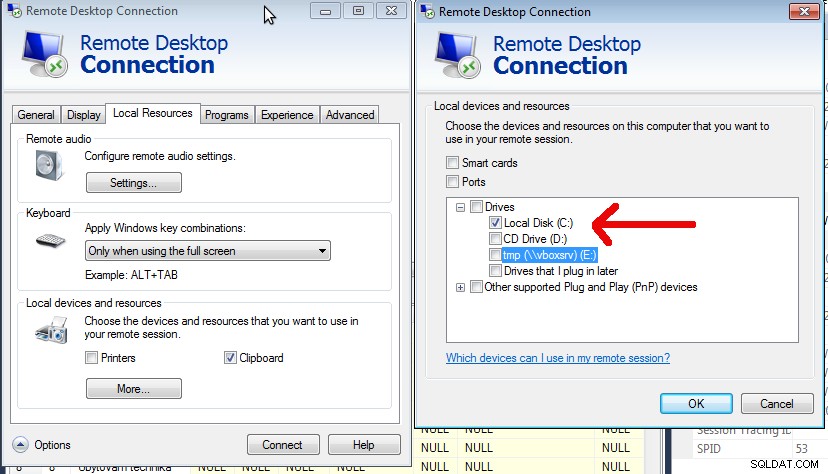Image resolution: width=828 pixels, height=474 pixels.
Task: Uncheck the Local Disk (C:) checkbox
Action: pyautogui.click(x=495, y=223)
